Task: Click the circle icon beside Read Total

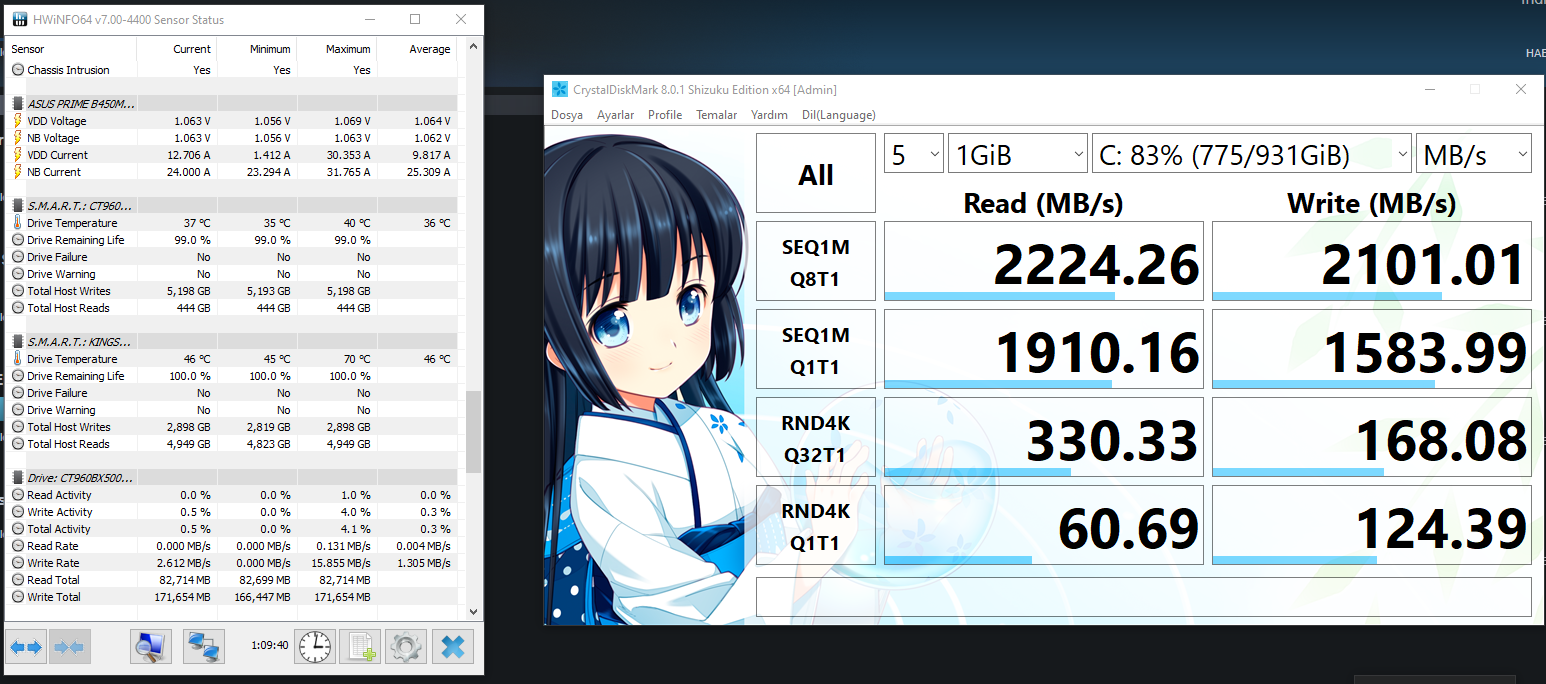Action: [18, 580]
